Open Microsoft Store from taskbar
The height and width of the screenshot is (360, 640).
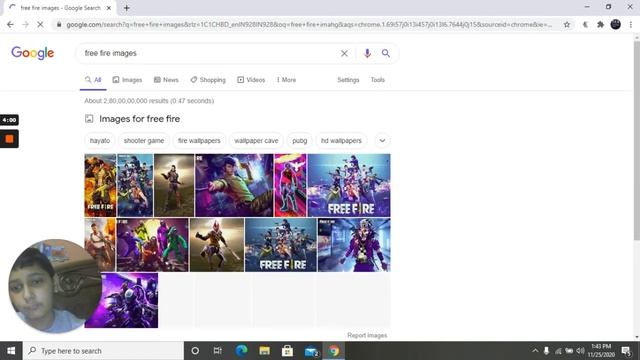(x=287, y=351)
